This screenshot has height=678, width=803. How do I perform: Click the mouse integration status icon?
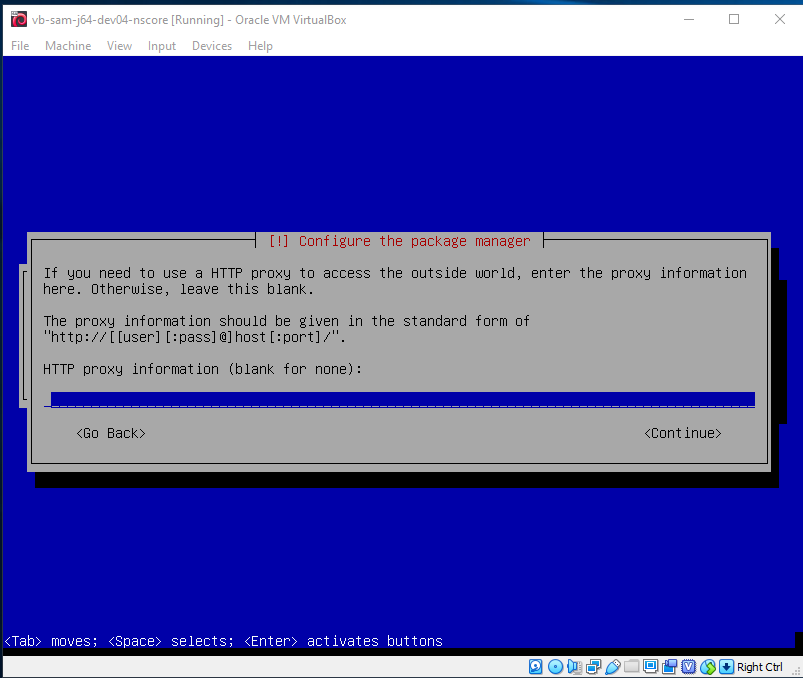click(x=708, y=666)
